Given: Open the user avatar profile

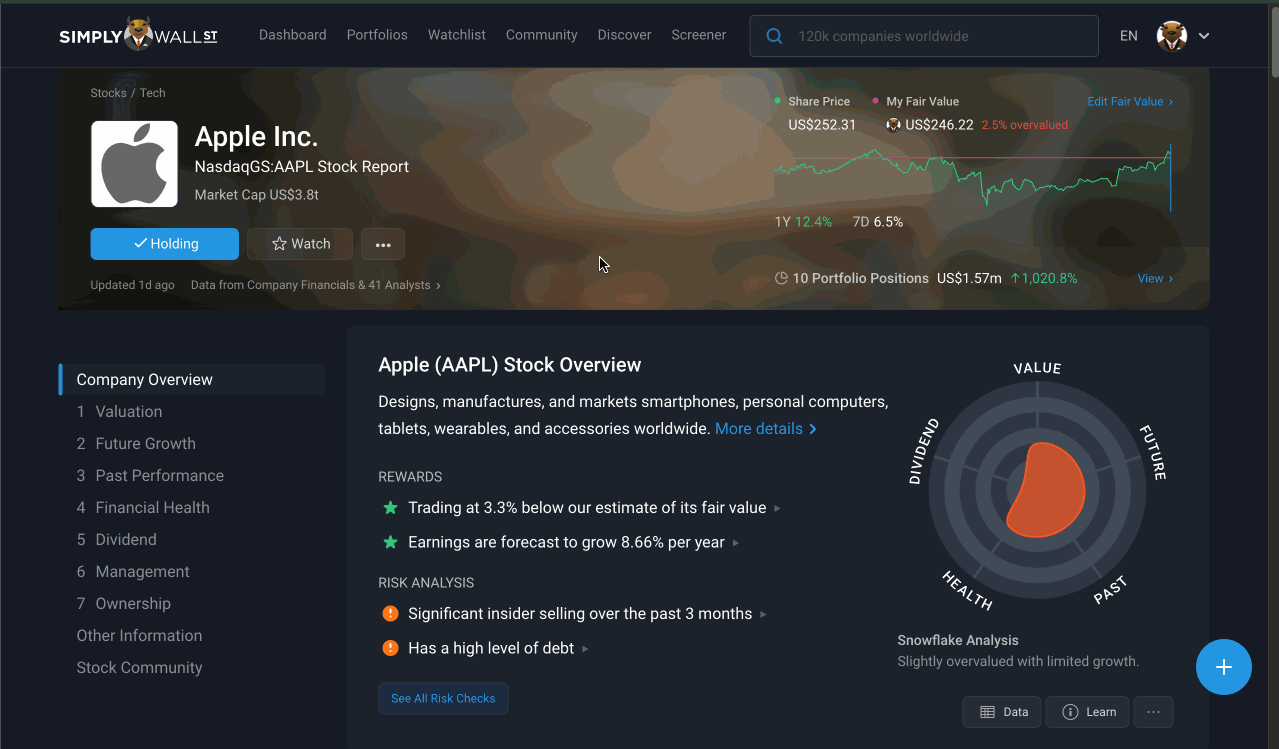Looking at the screenshot, I should tap(1171, 36).
